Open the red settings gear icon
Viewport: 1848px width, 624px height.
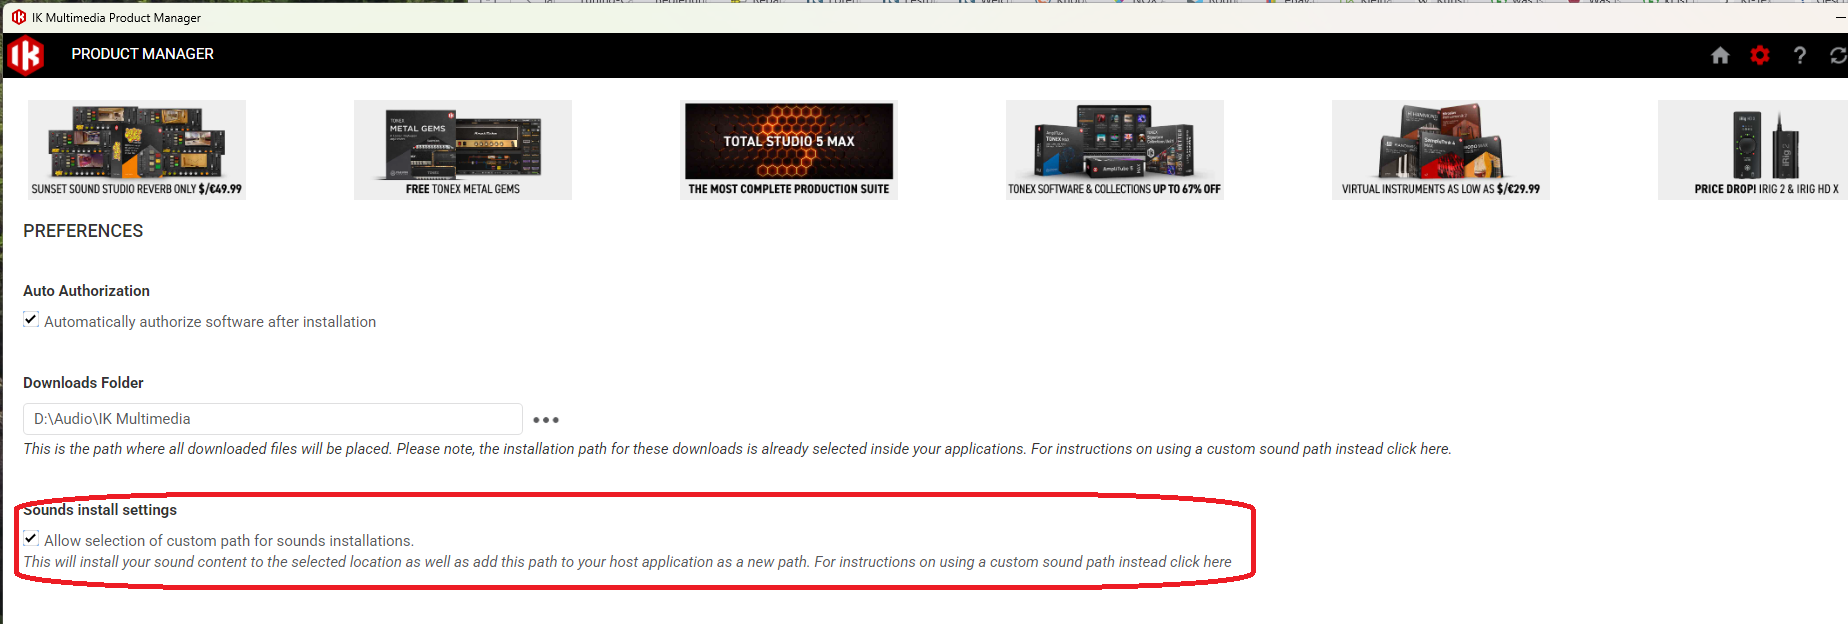1760,56
